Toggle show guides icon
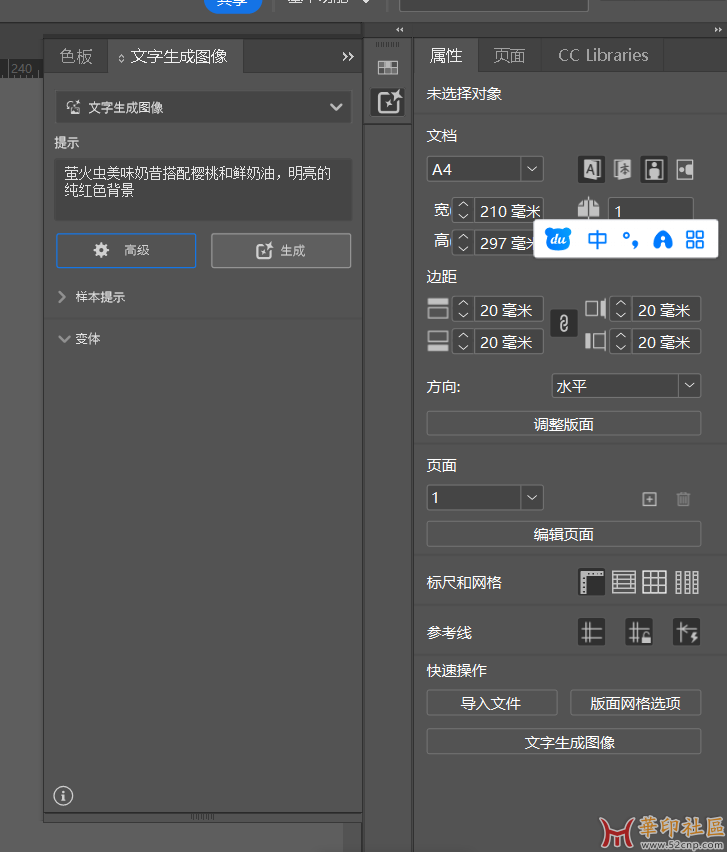This screenshot has height=852, width=727. click(x=591, y=632)
